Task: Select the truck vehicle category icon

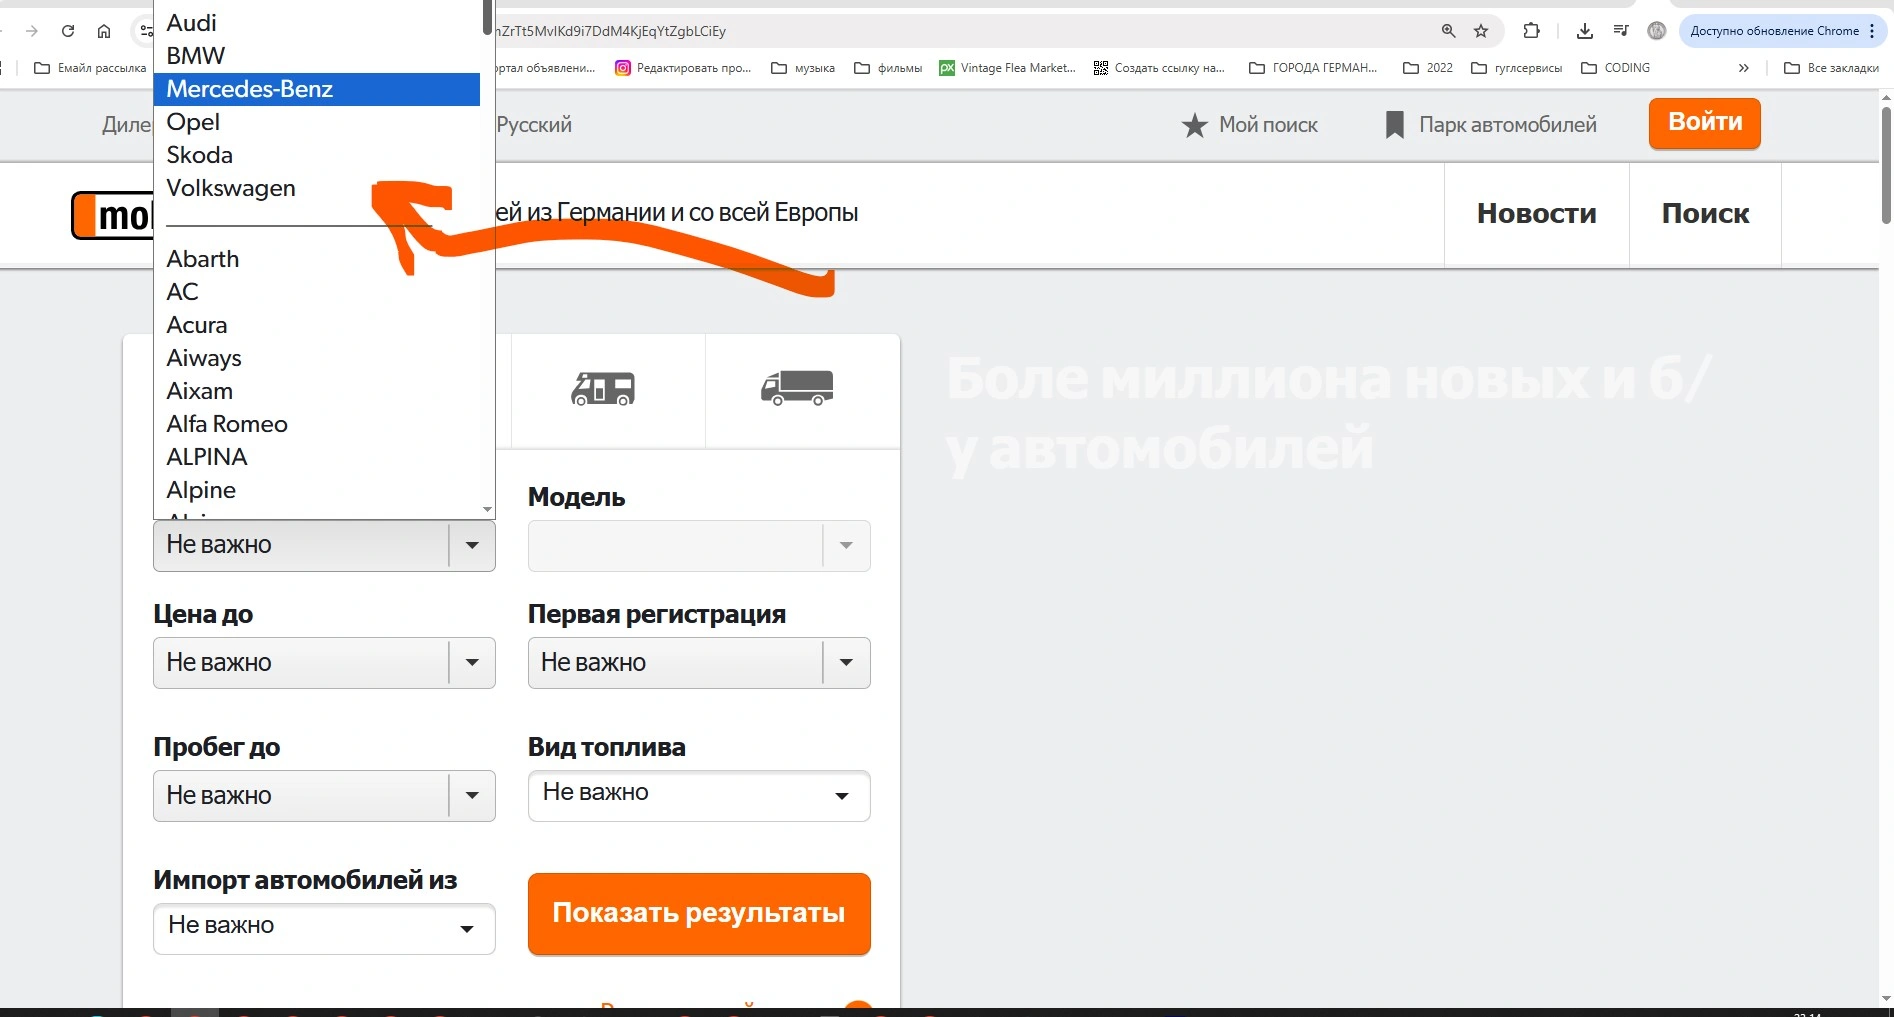Action: pos(797,388)
